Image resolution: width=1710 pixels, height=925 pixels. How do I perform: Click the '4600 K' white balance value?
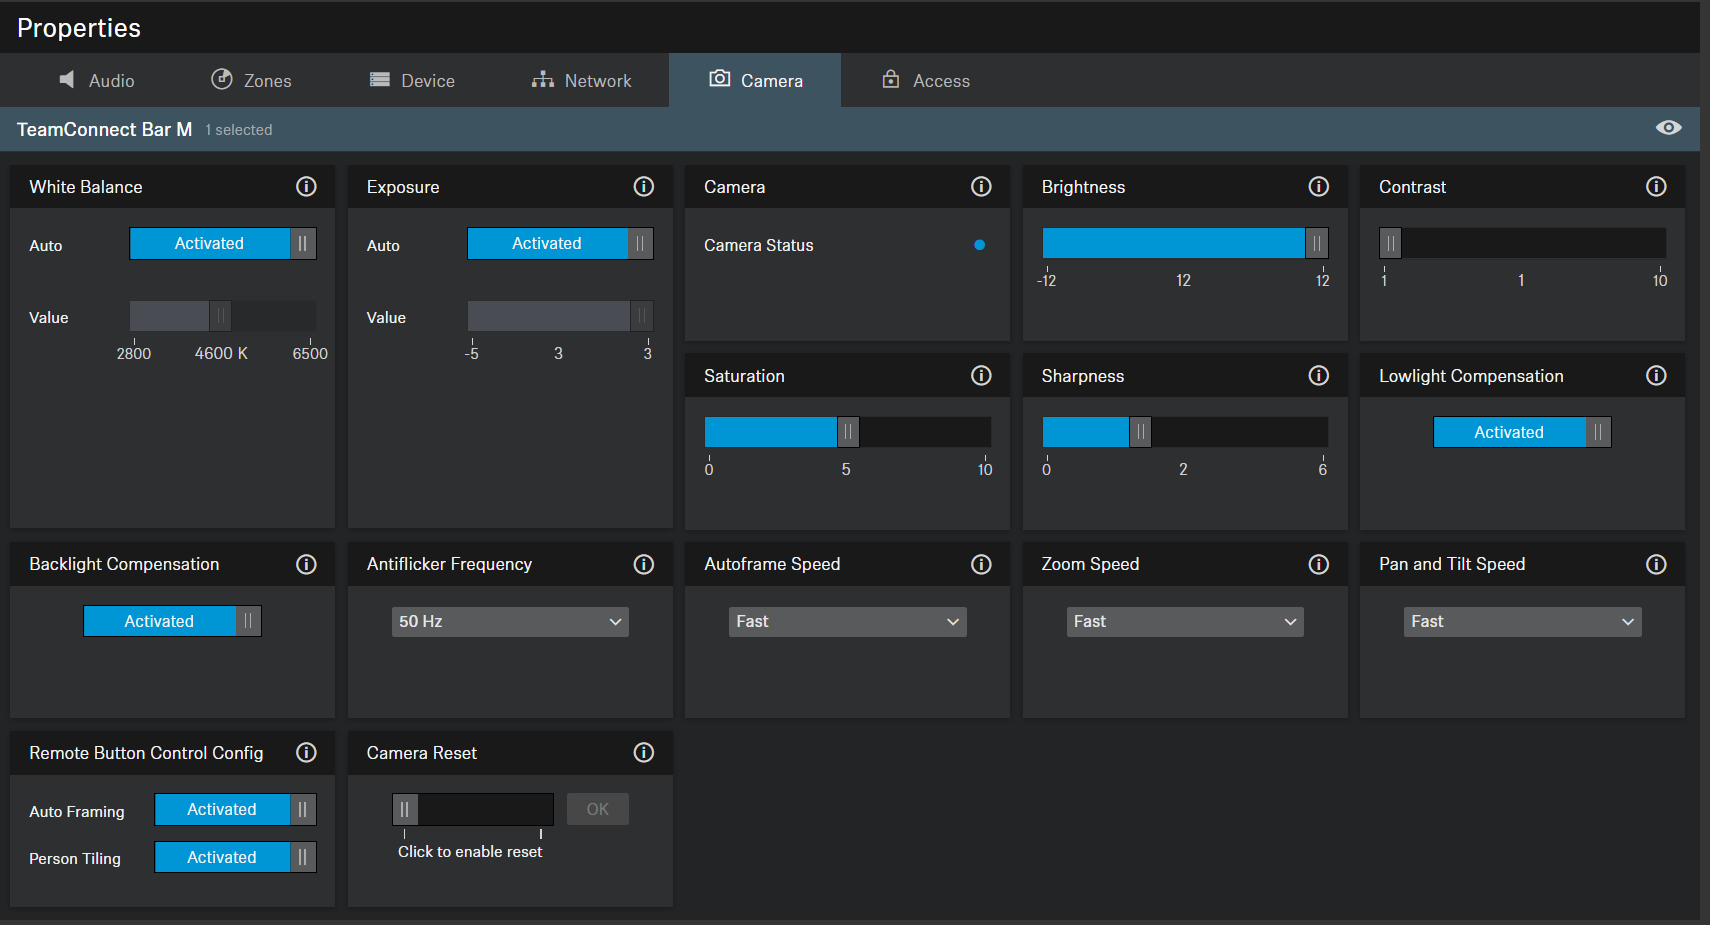click(221, 353)
